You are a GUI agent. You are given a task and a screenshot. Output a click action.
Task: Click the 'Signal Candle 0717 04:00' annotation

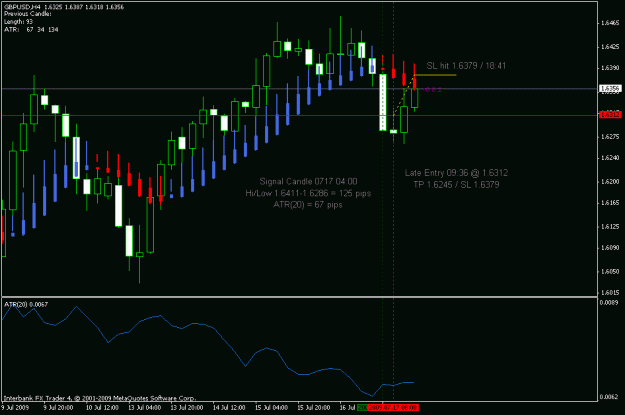tap(308, 181)
